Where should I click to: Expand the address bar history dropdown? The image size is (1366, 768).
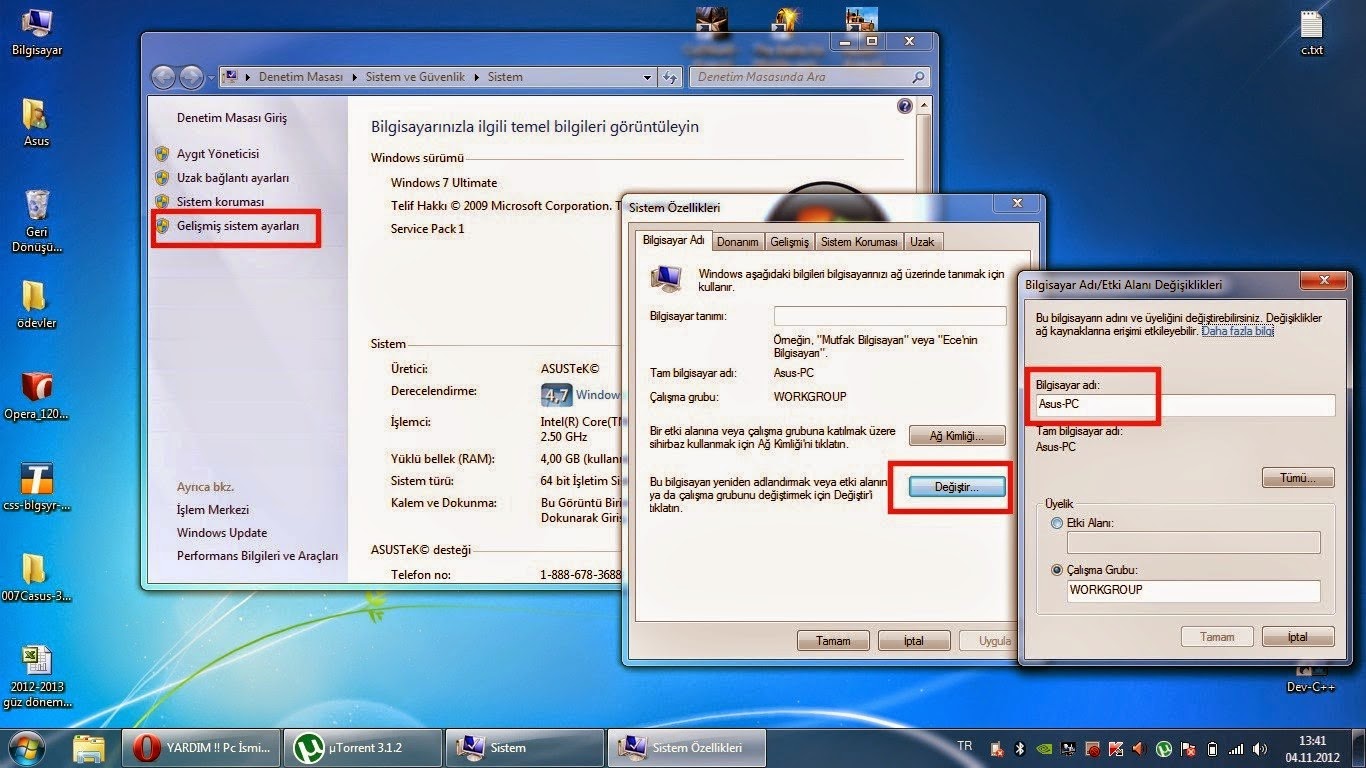[x=648, y=77]
